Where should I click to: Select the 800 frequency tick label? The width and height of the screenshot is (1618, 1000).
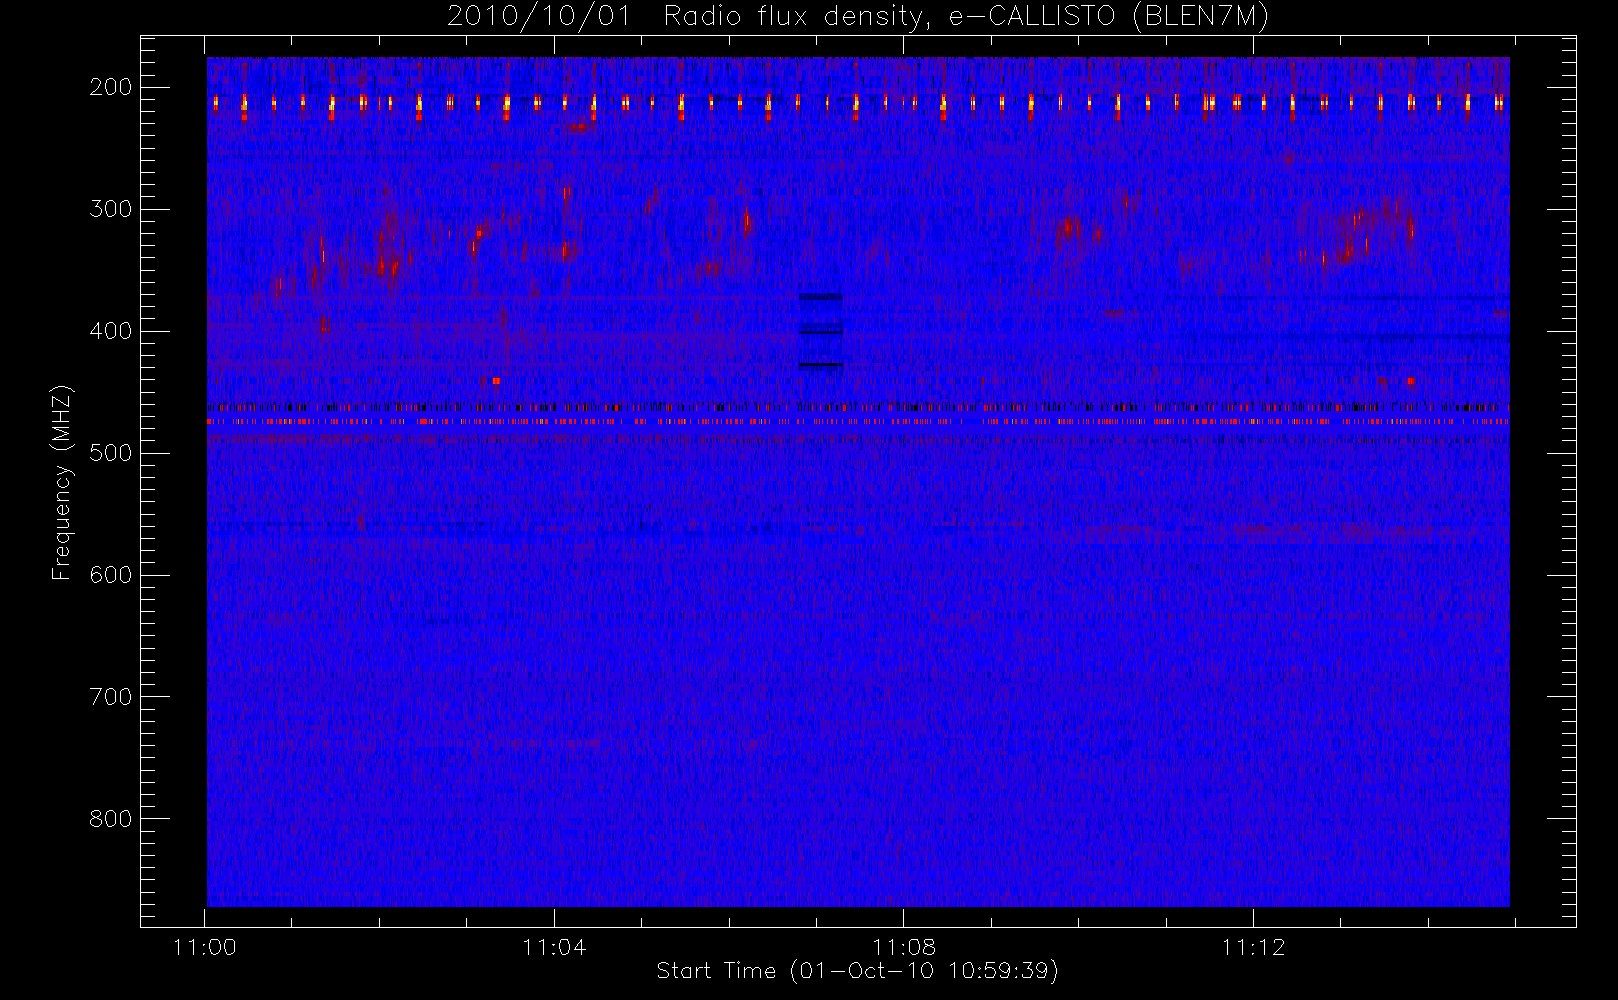(x=111, y=819)
